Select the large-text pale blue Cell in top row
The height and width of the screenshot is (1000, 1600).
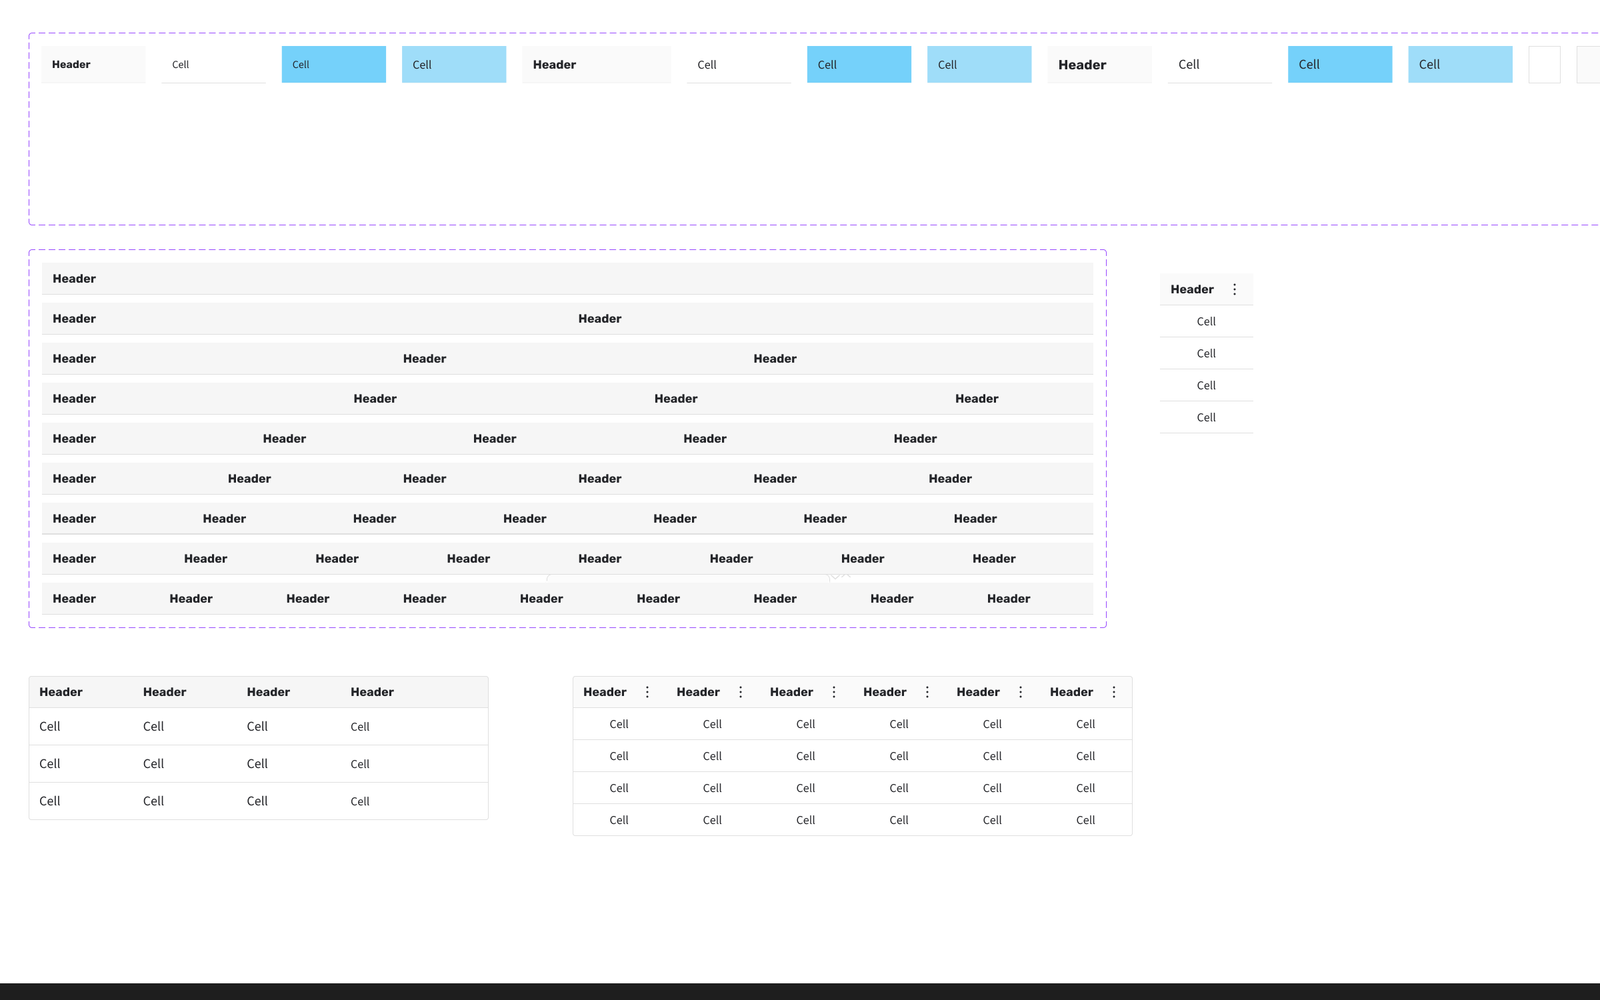[x=1460, y=64]
